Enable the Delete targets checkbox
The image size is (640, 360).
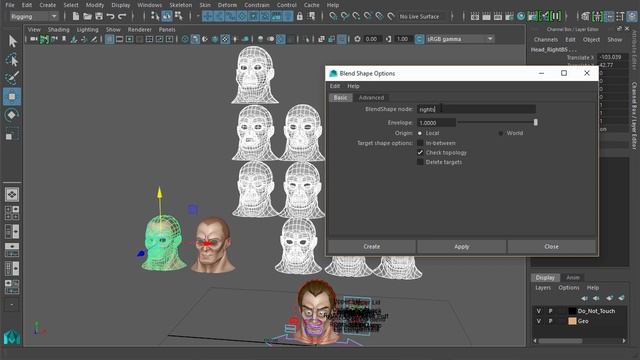(x=420, y=162)
